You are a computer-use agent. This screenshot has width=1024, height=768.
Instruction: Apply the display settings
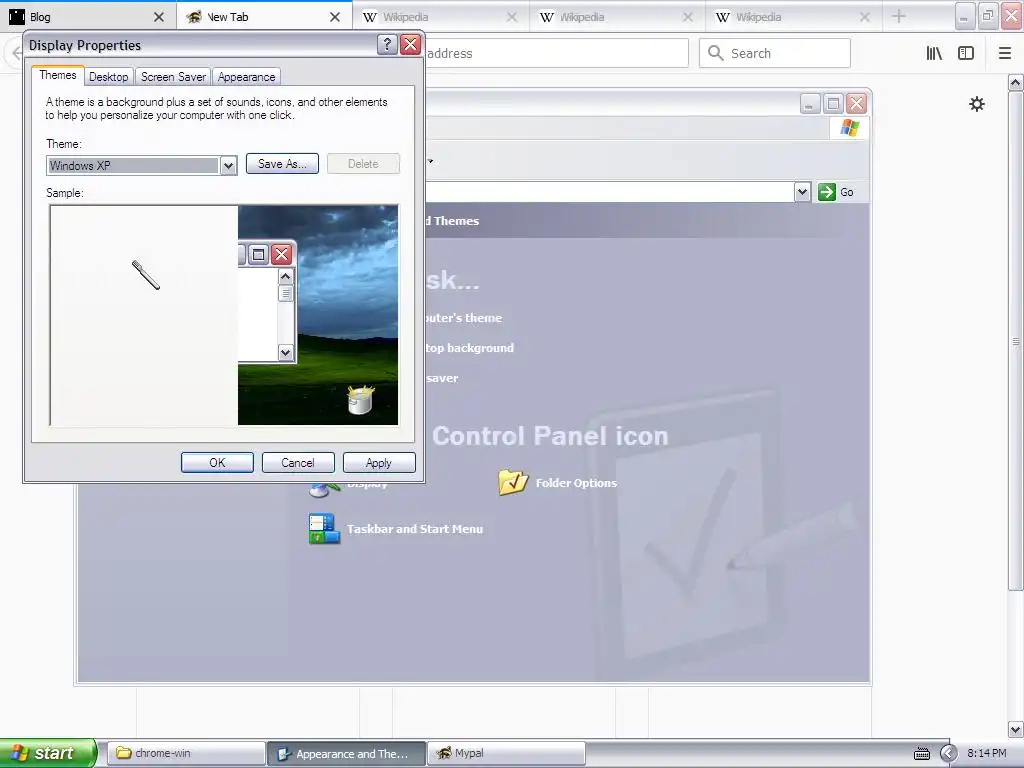379,462
